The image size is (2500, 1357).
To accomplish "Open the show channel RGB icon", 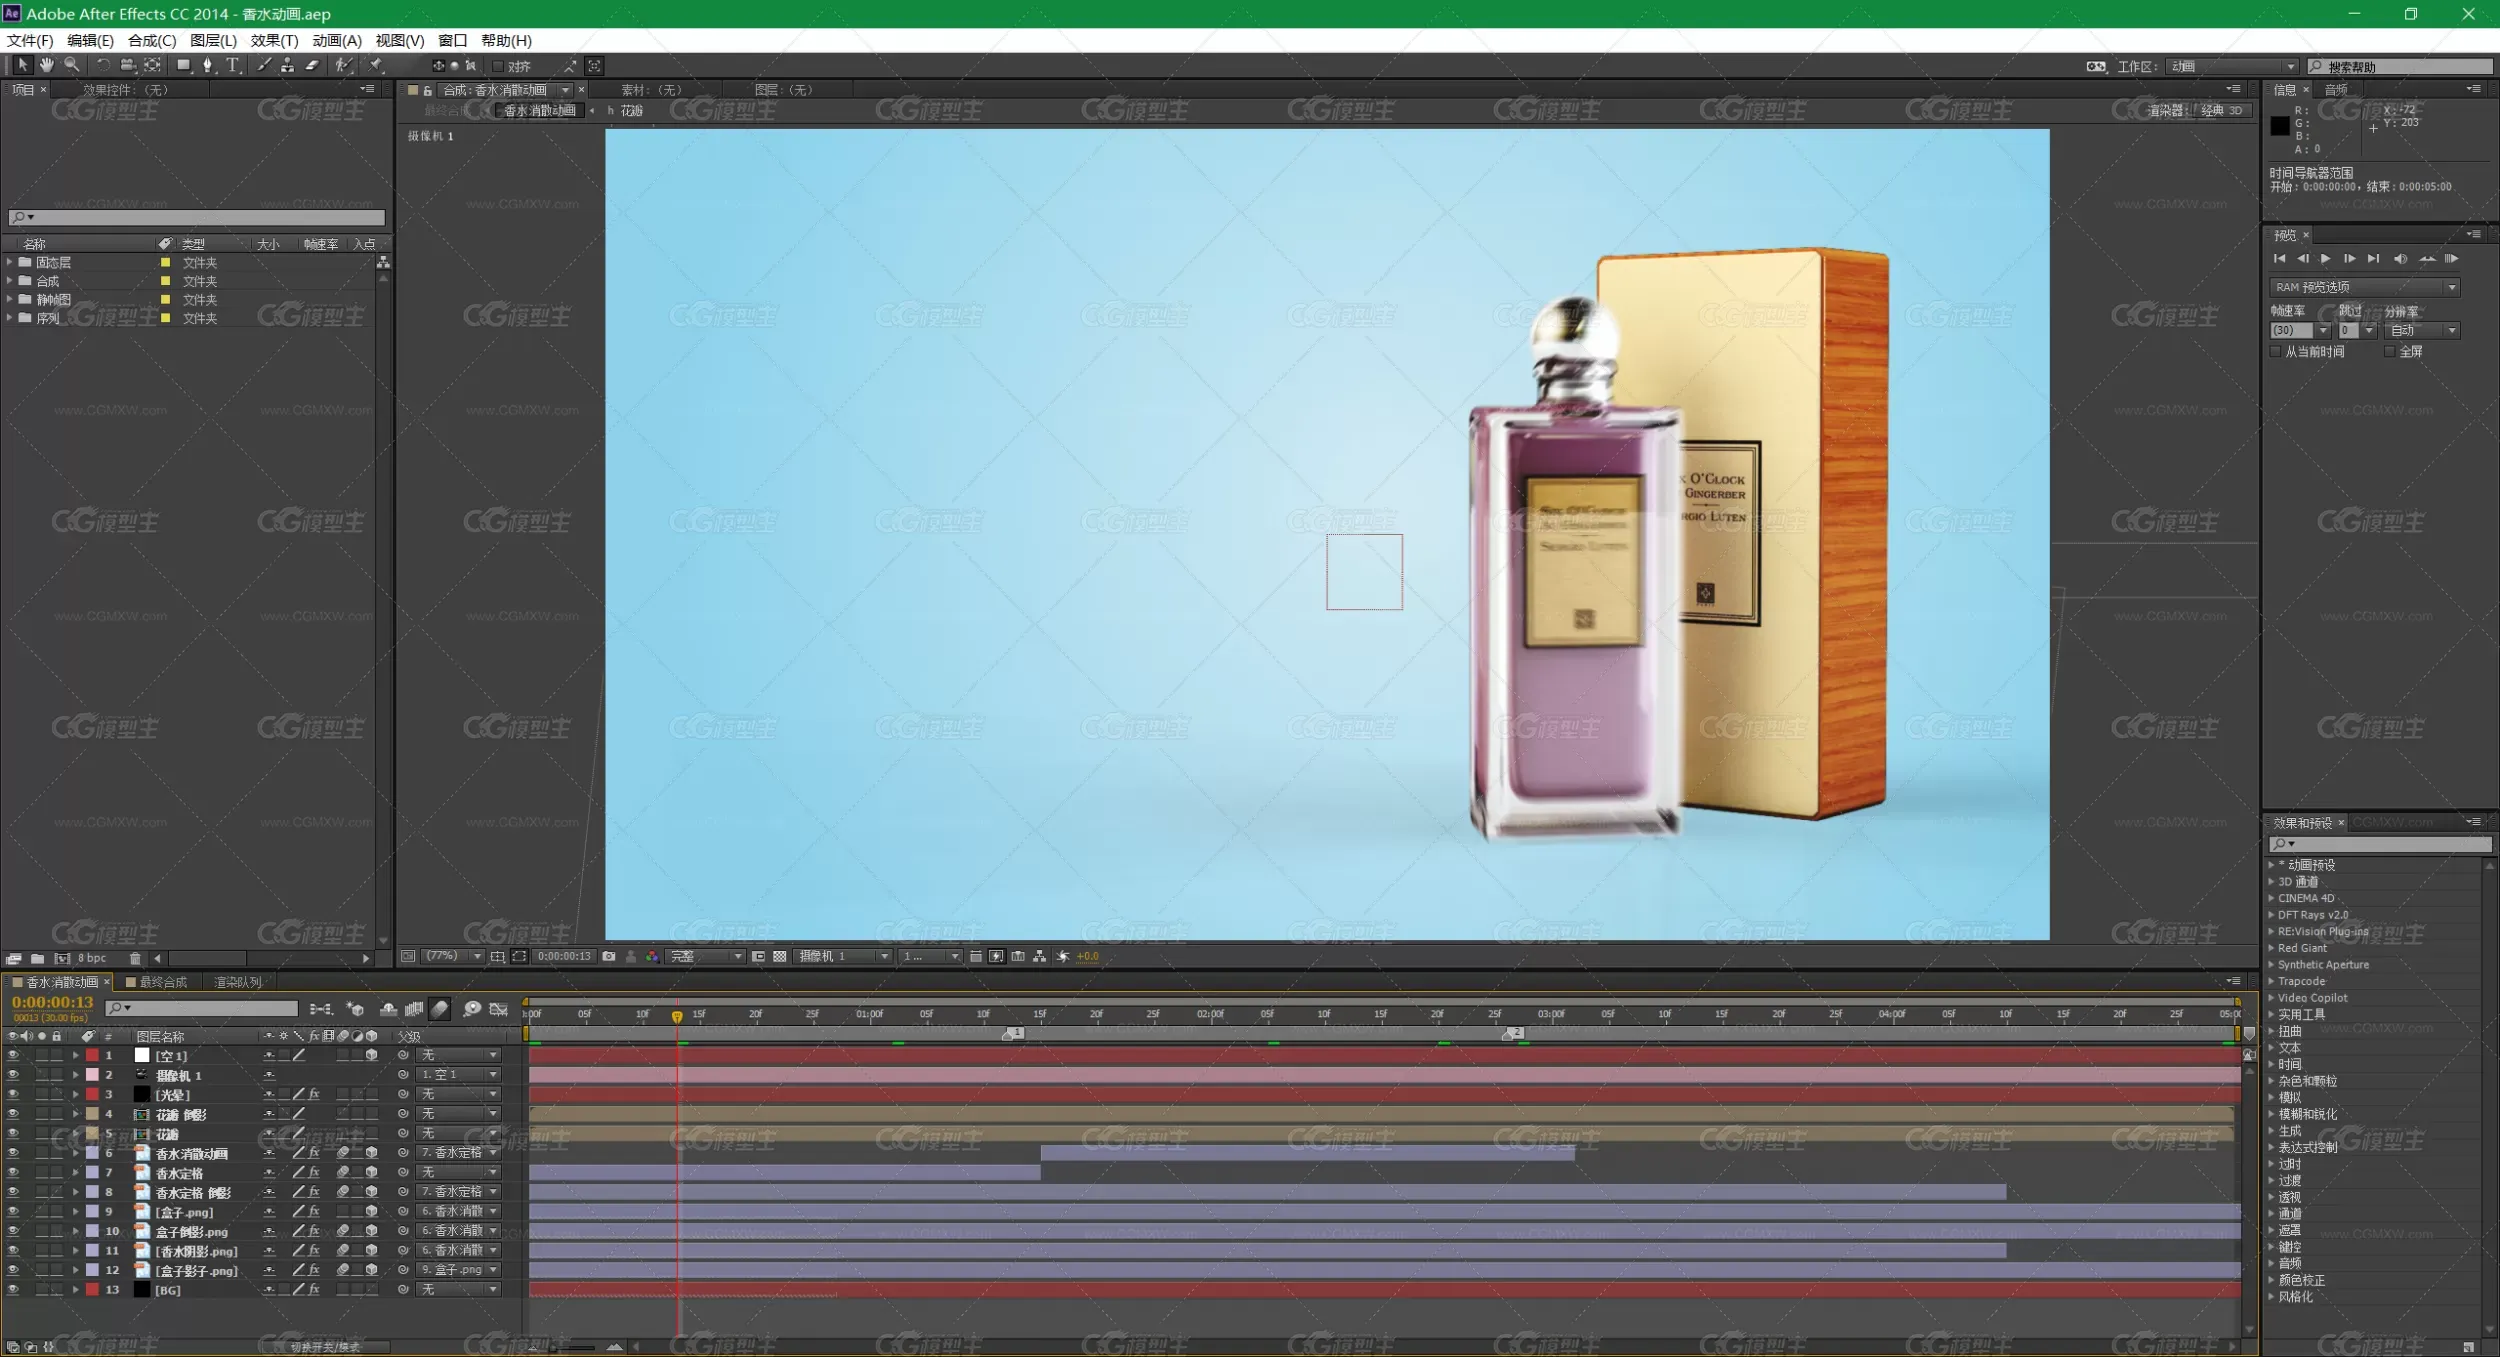I will [x=652, y=956].
